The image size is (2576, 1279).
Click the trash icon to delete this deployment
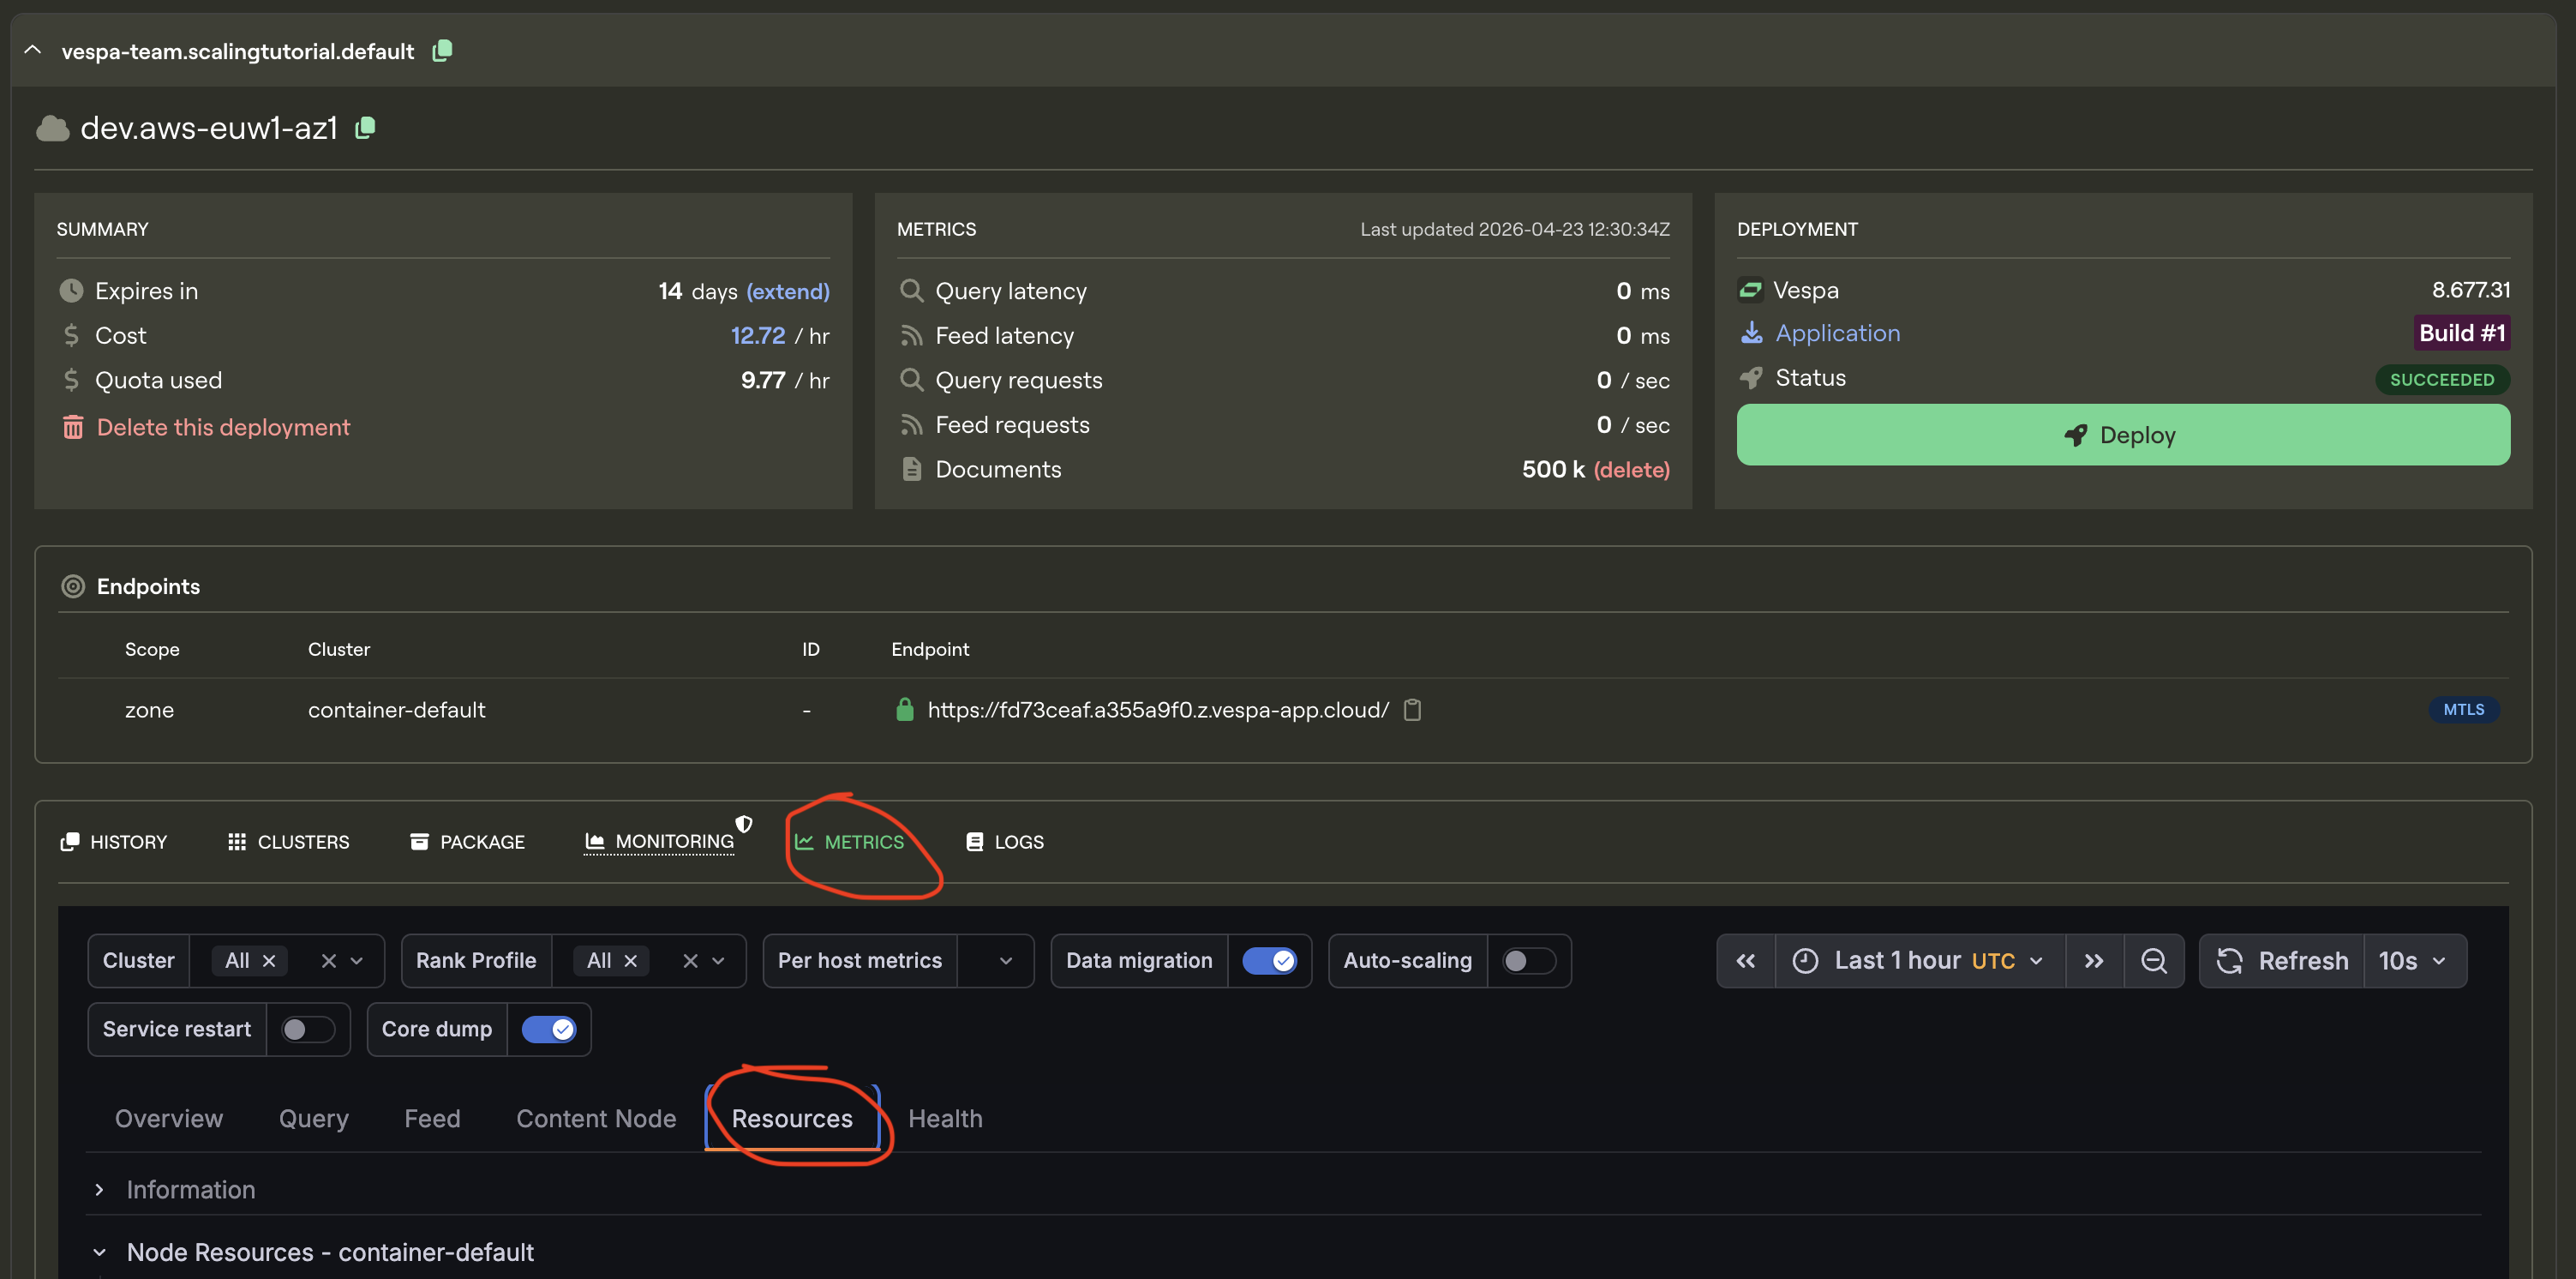[72, 427]
